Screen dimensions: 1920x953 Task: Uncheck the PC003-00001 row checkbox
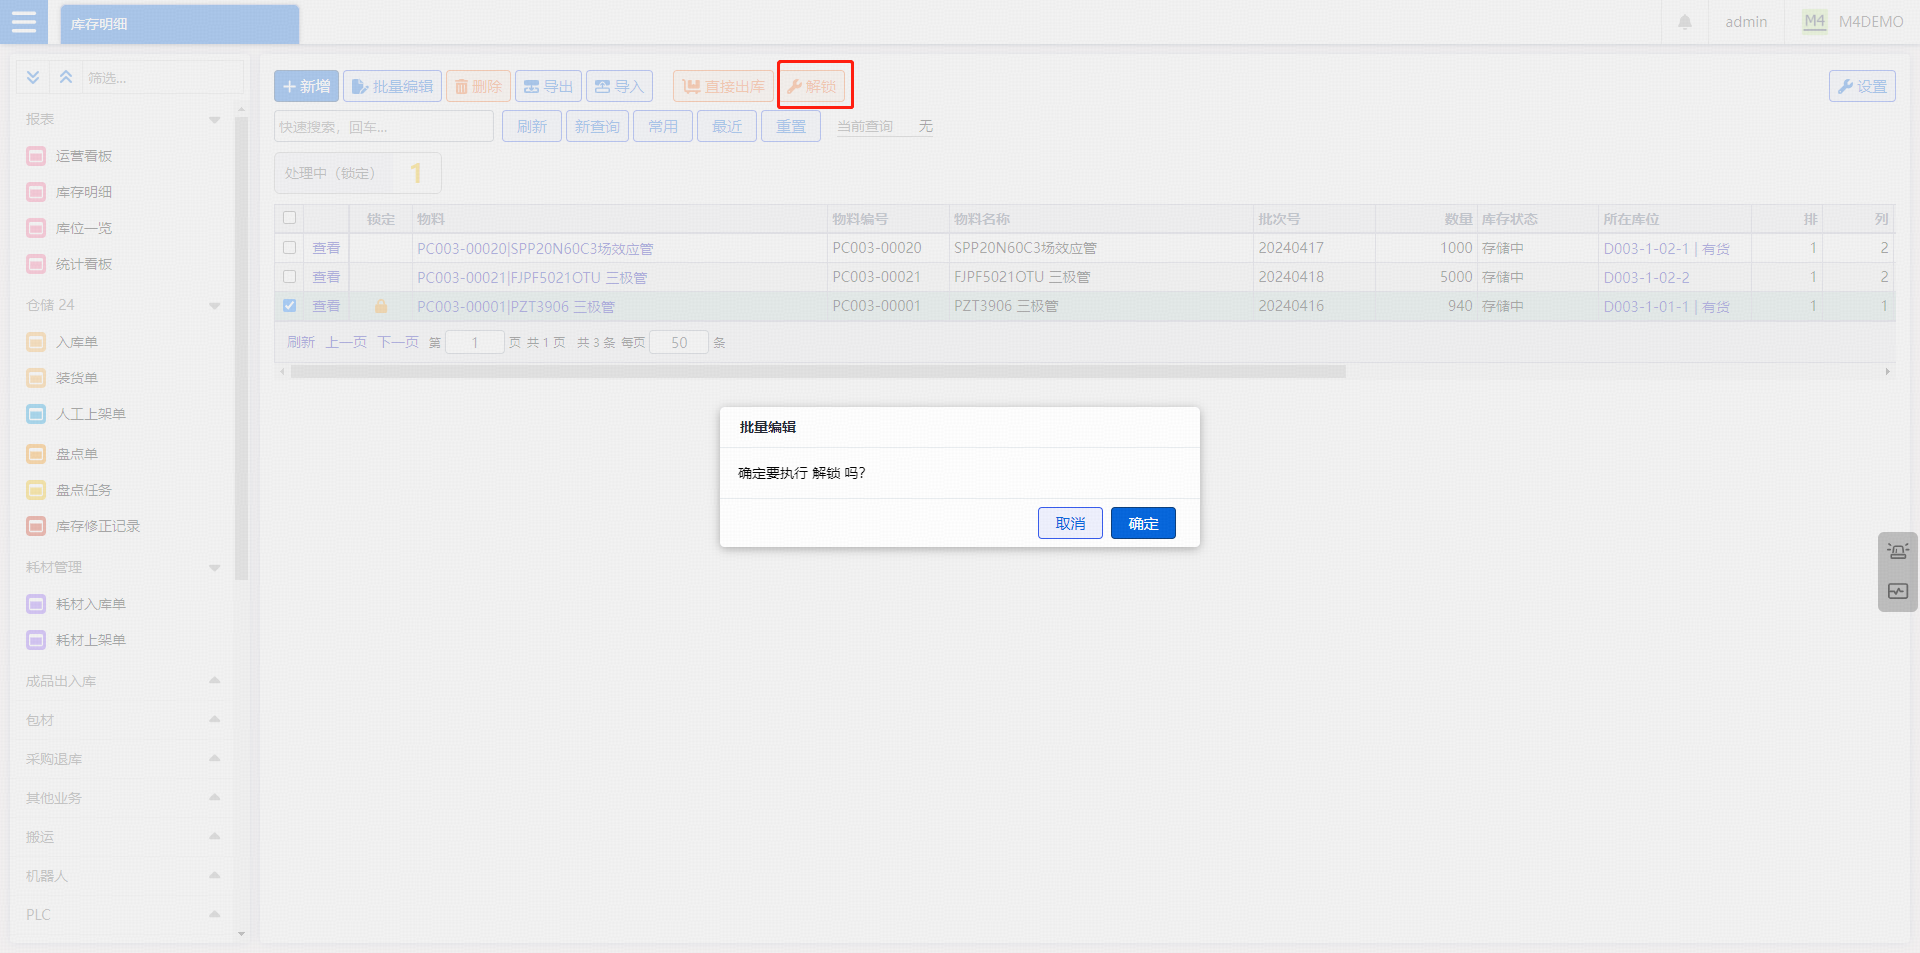coord(289,305)
